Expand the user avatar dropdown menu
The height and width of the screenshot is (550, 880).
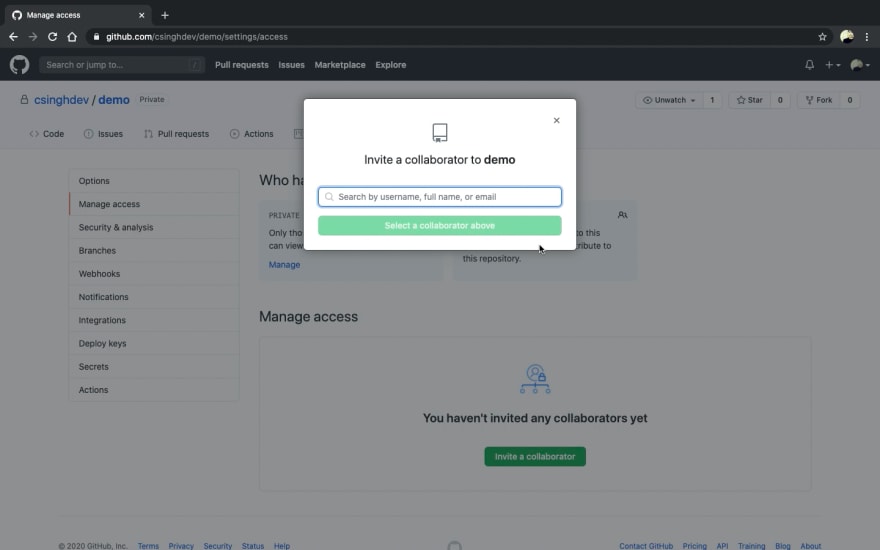(860, 65)
